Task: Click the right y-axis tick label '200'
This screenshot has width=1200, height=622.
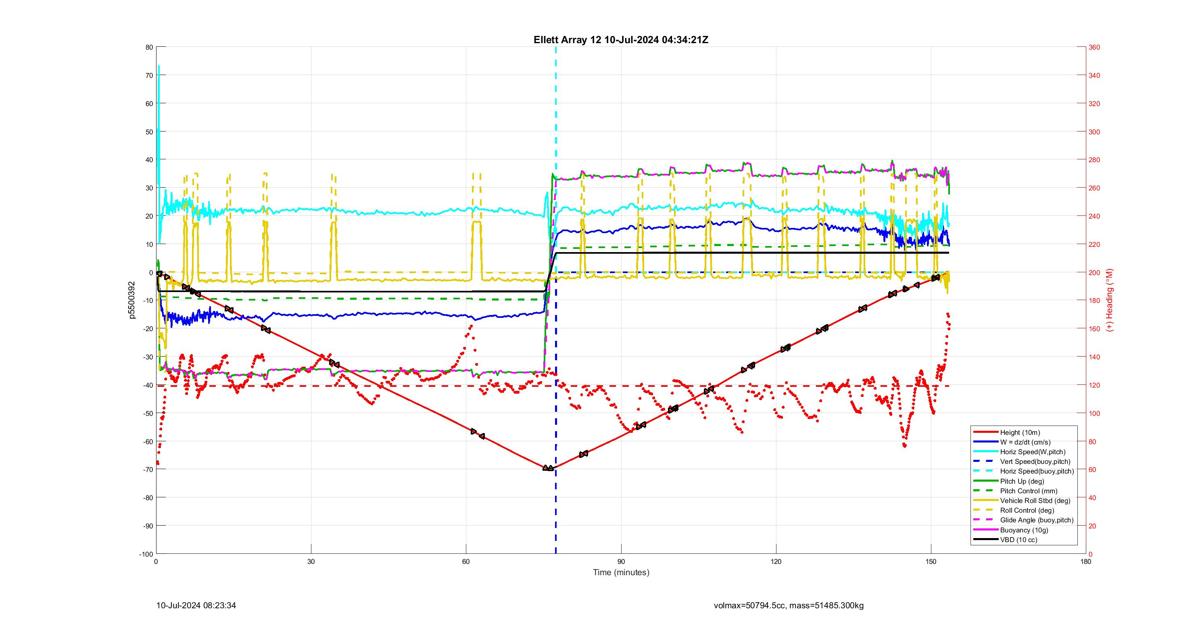Action: [x=1095, y=272]
